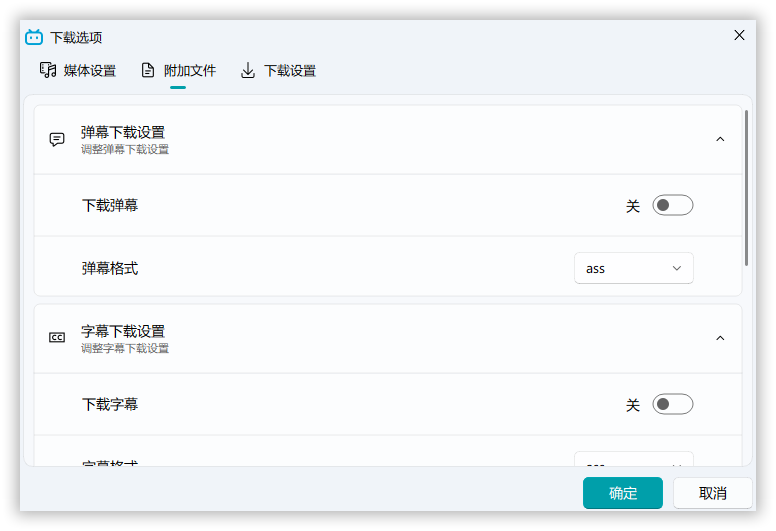The height and width of the screenshot is (531, 776).
Task: Switch to the 媒体设置 tab
Action: tap(89, 71)
